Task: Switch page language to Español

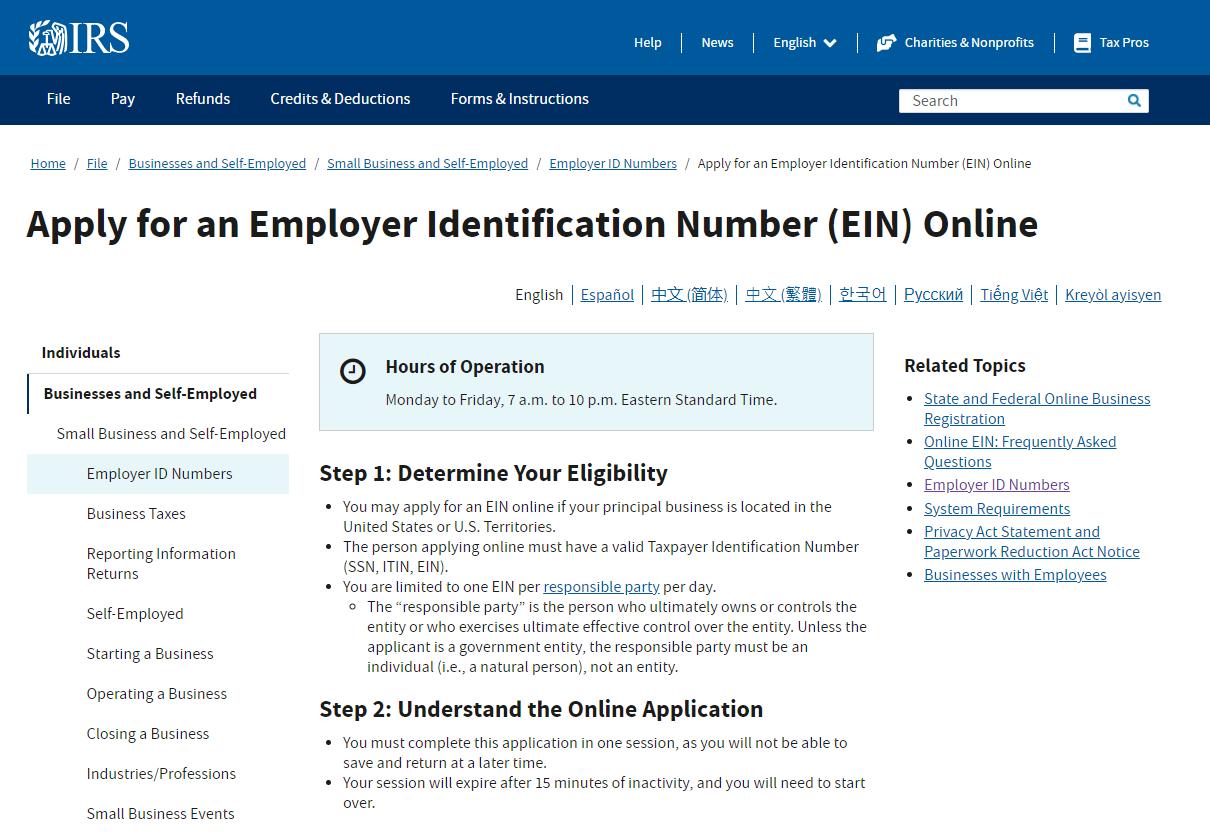Action: pyautogui.click(x=607, y=295)
